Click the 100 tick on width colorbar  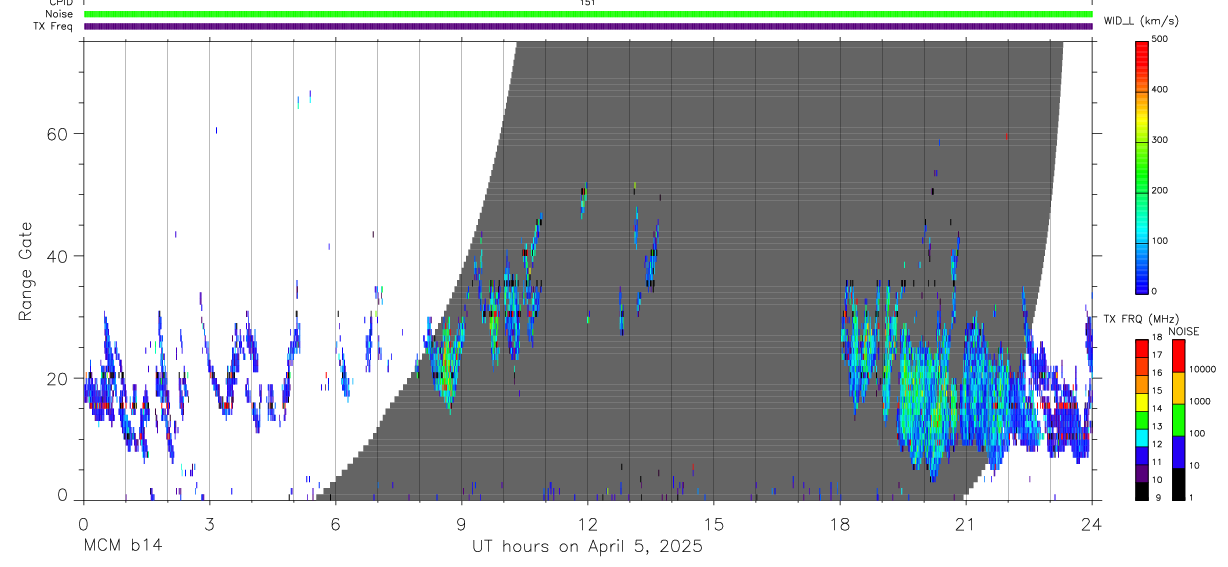point(1161,241)
